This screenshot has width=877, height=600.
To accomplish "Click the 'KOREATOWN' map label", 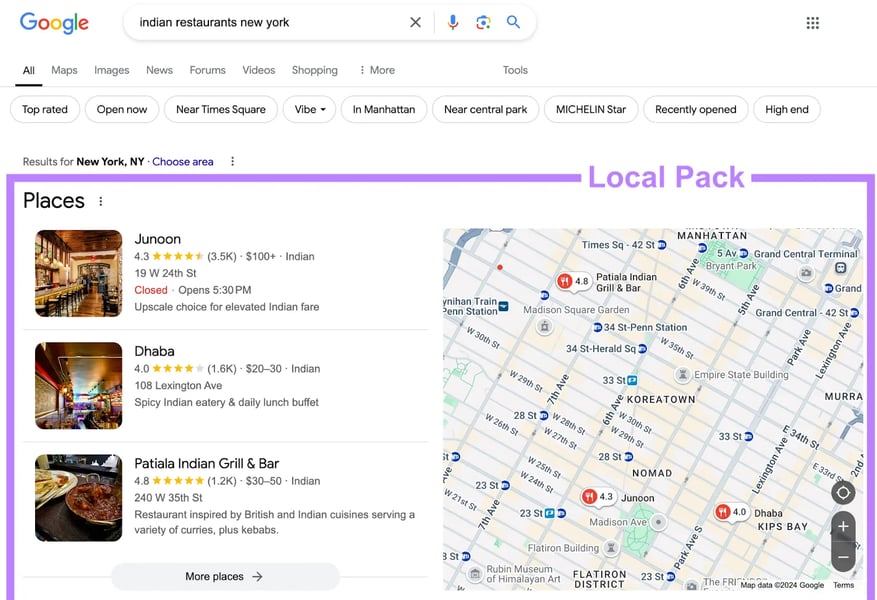I will coord(661,399).
